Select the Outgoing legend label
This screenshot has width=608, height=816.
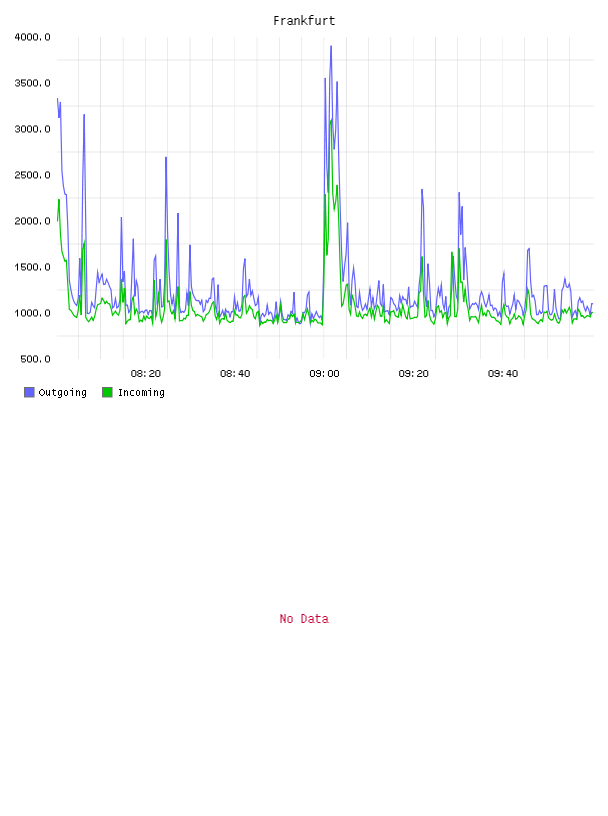(x=62, y=392)
